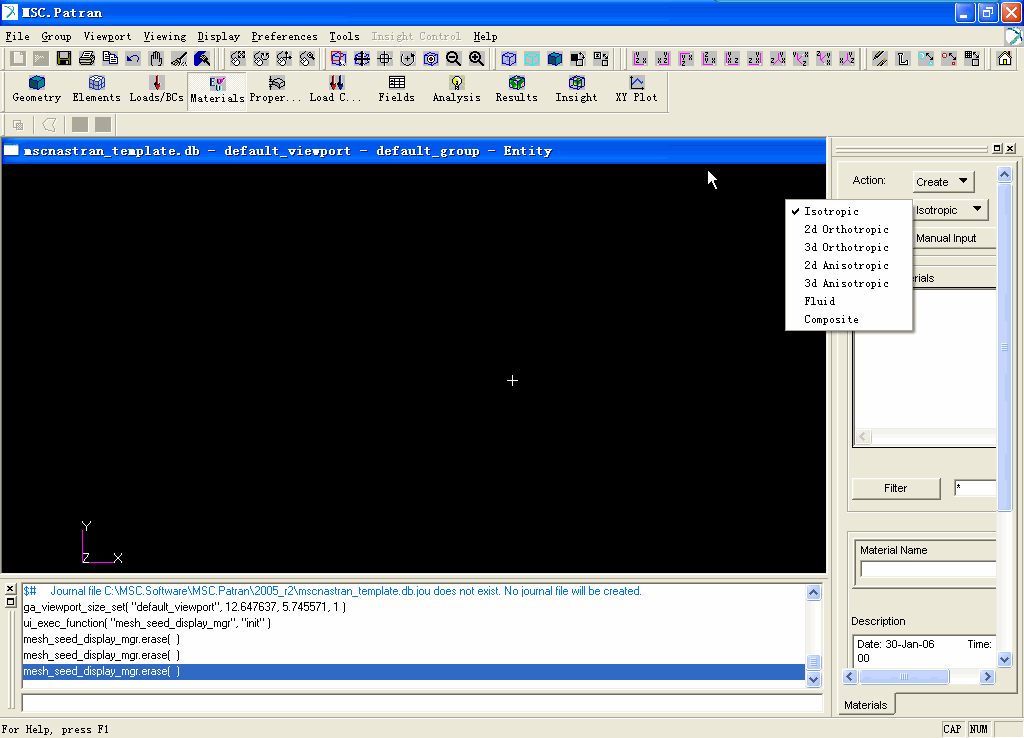Click the Undo arrow icon
Viewport: 1024px width, 738px height.
pos(133,59)
